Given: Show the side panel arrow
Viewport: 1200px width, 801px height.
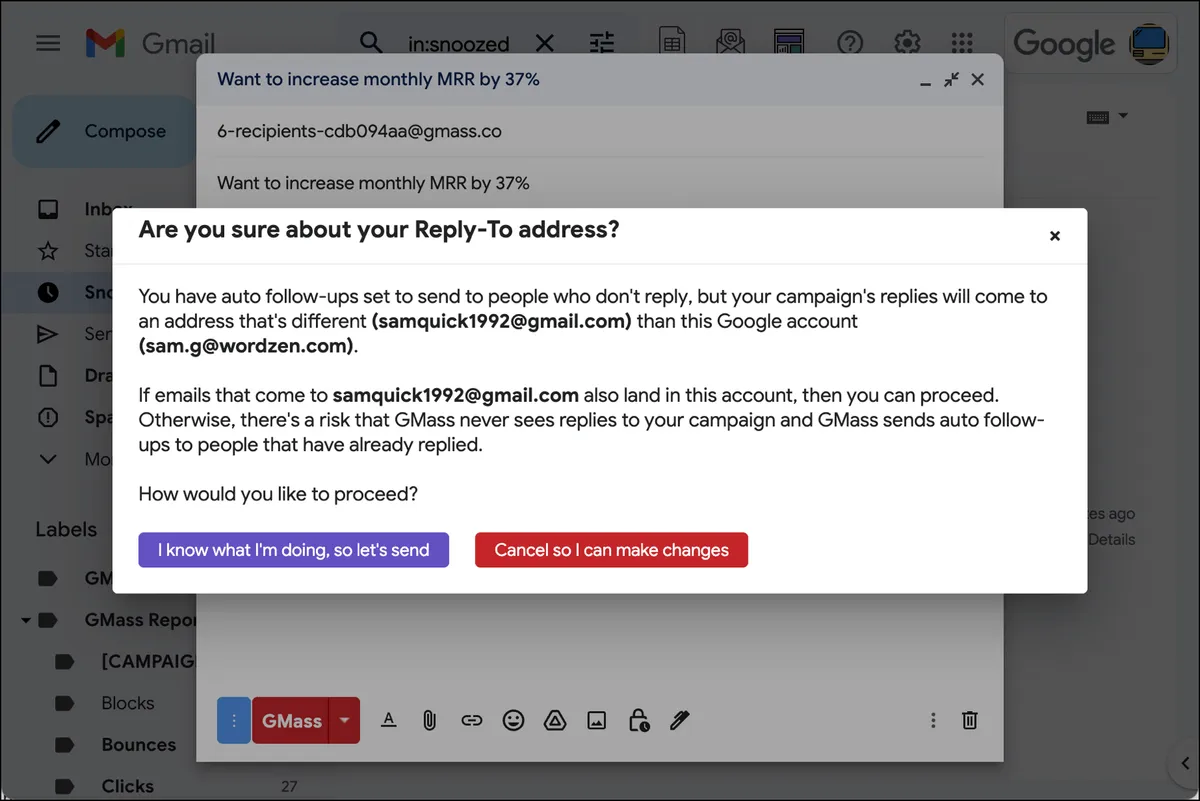Looking at the screenshot, I should [1183, 765].
